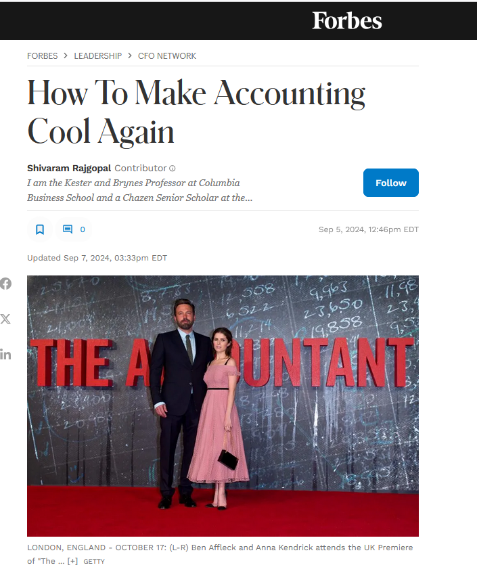Open author Shivaram Rajgopal's profile
The width and height of the screenshot is (477, 580).
click(69, 168)
